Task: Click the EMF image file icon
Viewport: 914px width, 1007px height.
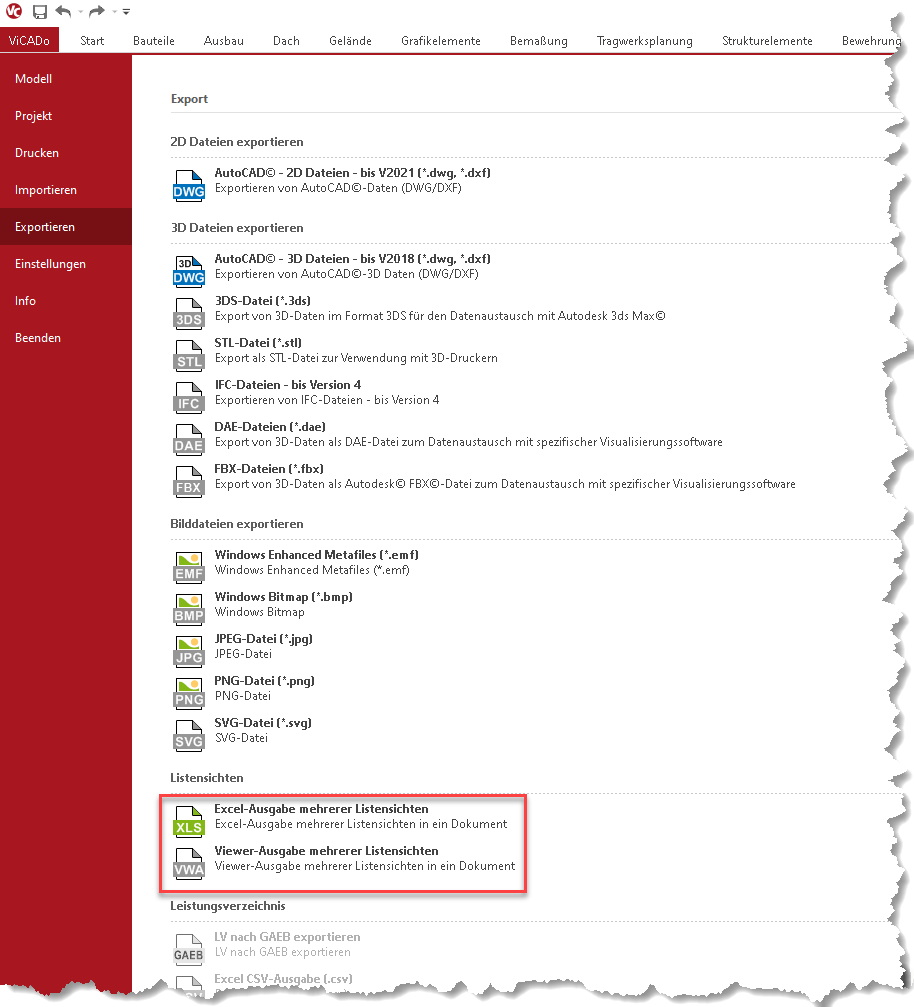Action: coord(188,568)
